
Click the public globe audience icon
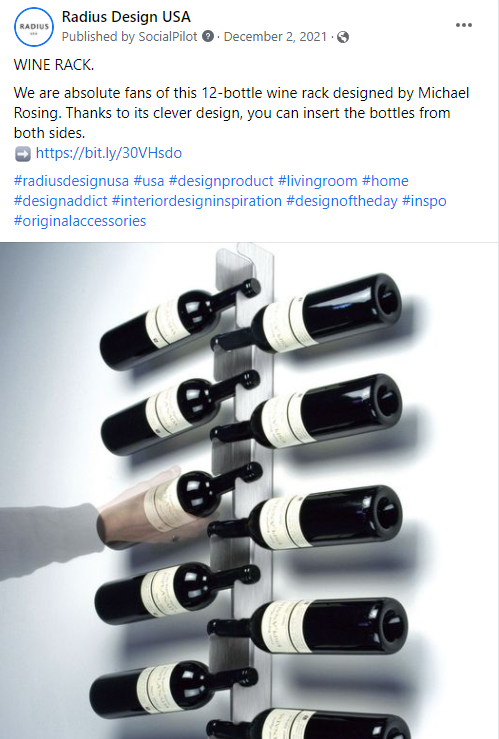pyautogui.click(x=343, y=37)
